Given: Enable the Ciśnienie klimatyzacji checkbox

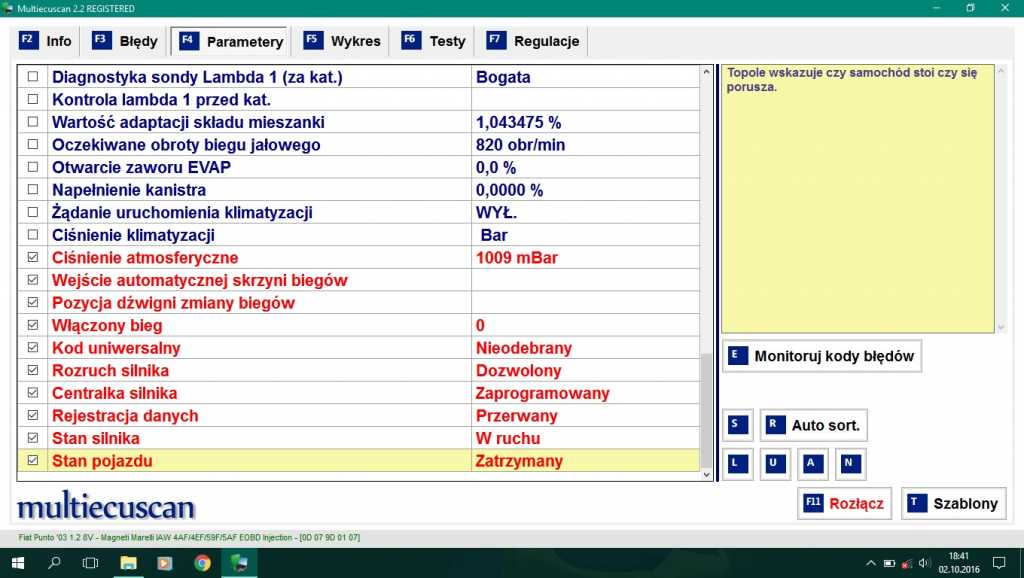Looking at the screenshot, I should coord(33,235).
